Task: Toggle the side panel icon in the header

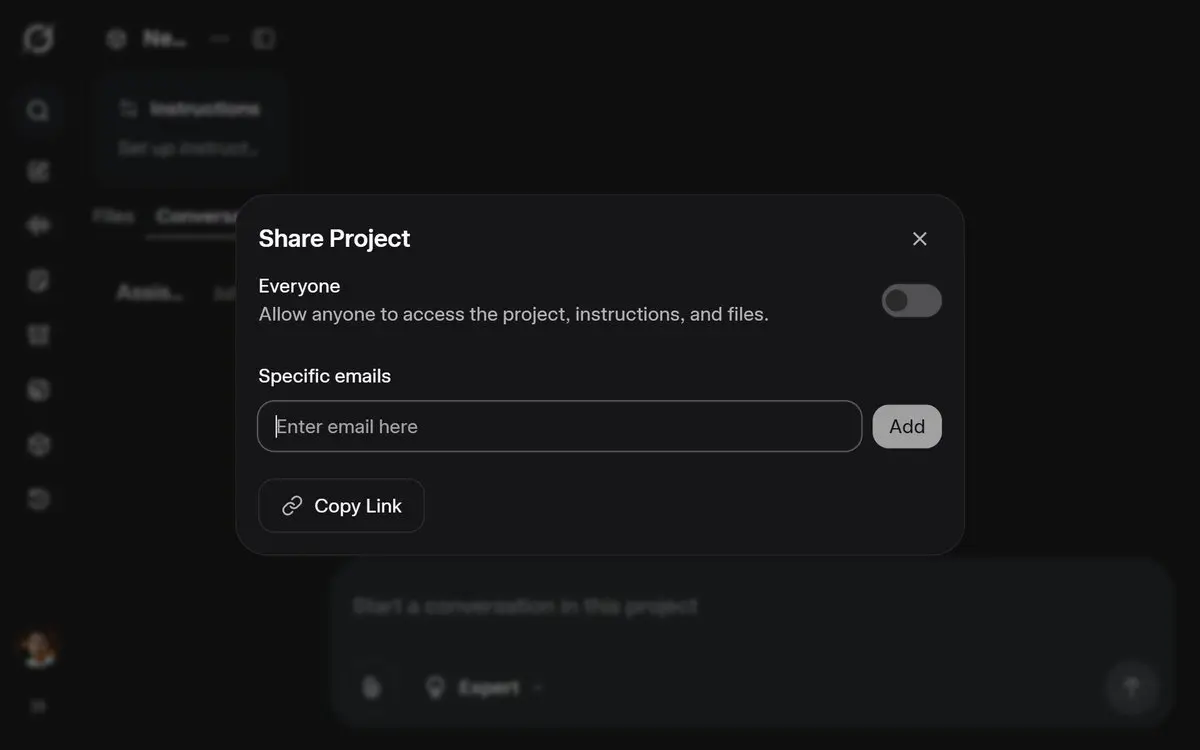Action: [263, 39]
